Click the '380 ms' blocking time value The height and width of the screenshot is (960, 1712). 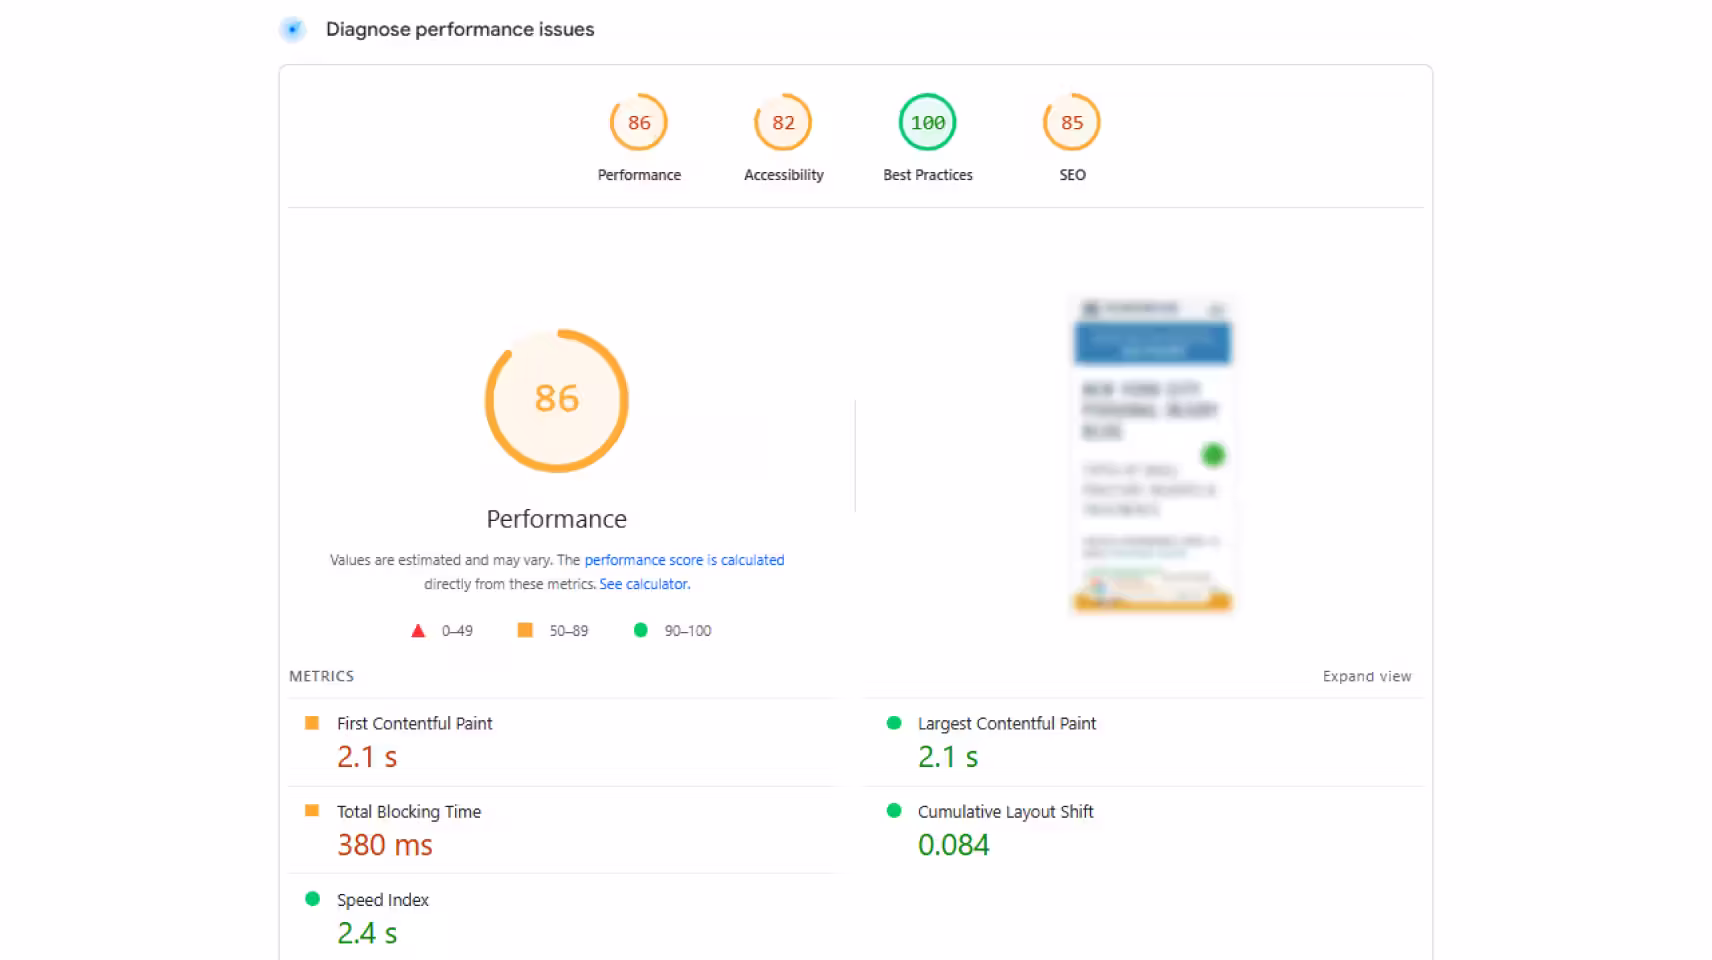pyautogui.click(x=385, y=845)
